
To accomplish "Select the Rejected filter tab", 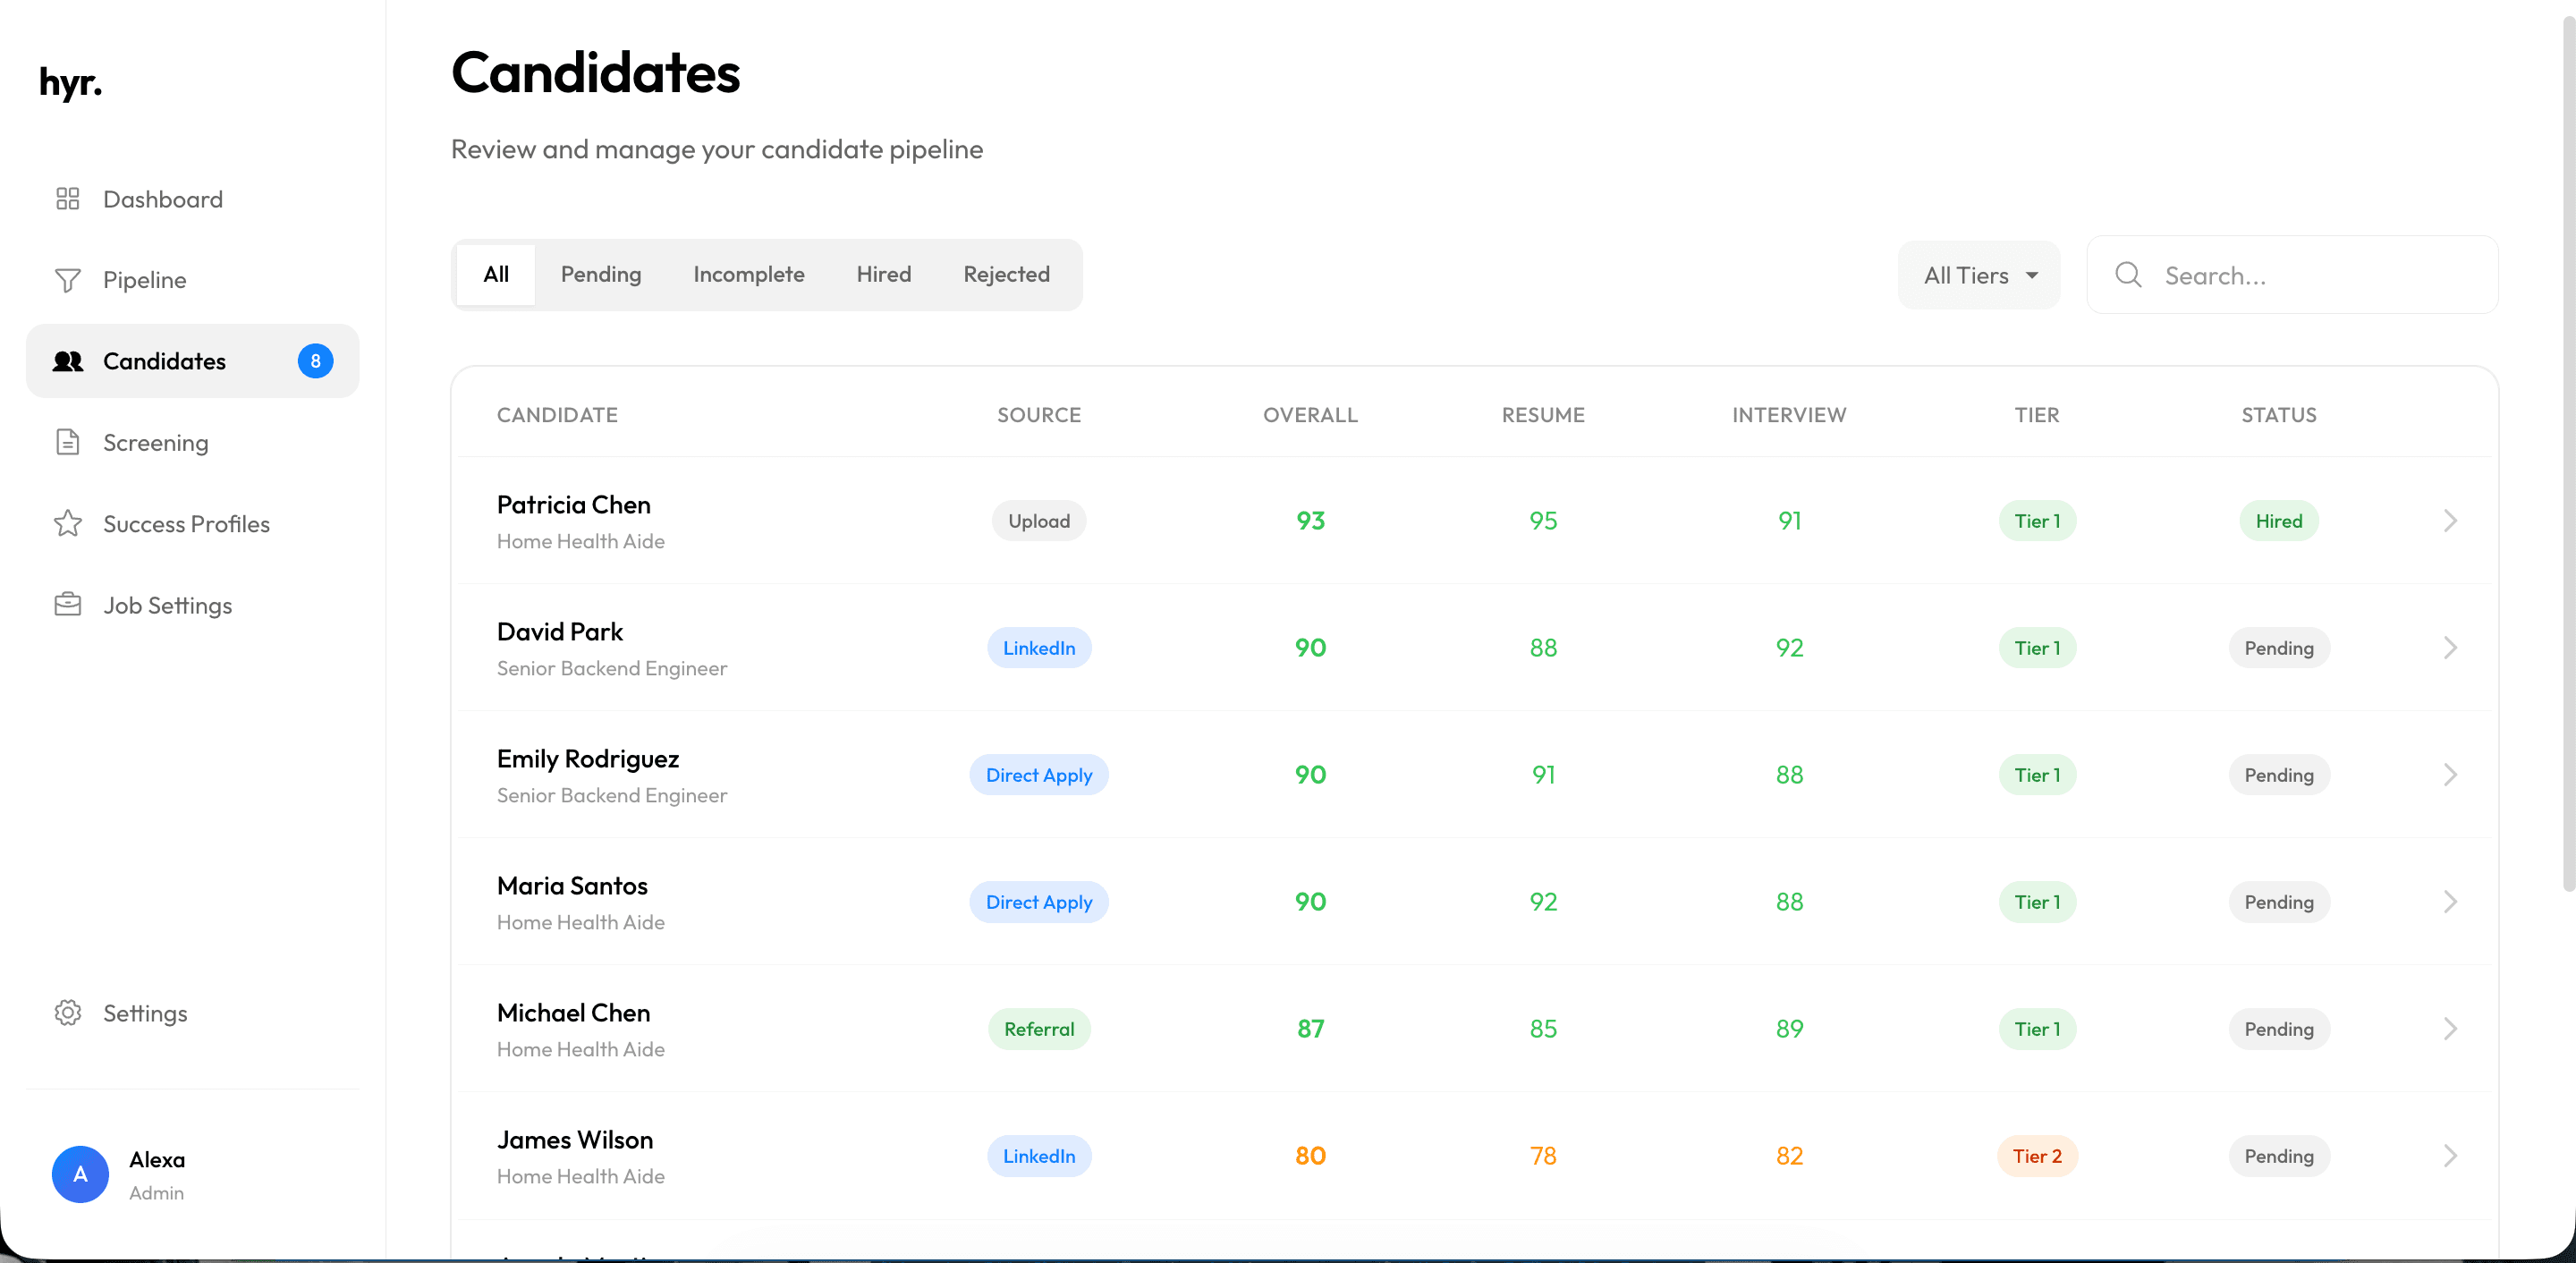I will (x=1006, y=274).
